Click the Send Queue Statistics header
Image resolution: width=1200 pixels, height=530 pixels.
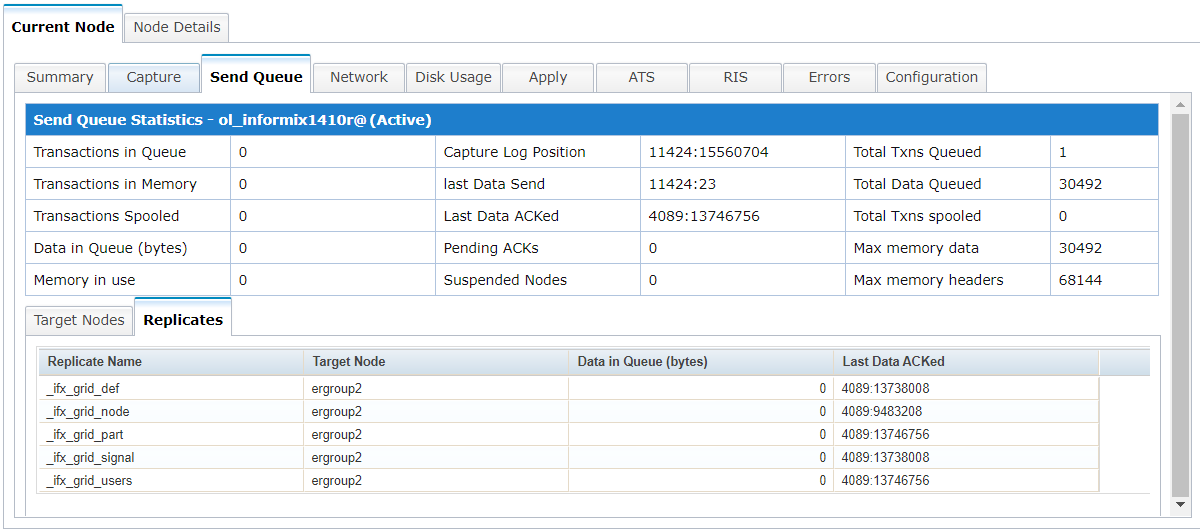[x=592, y=120]
